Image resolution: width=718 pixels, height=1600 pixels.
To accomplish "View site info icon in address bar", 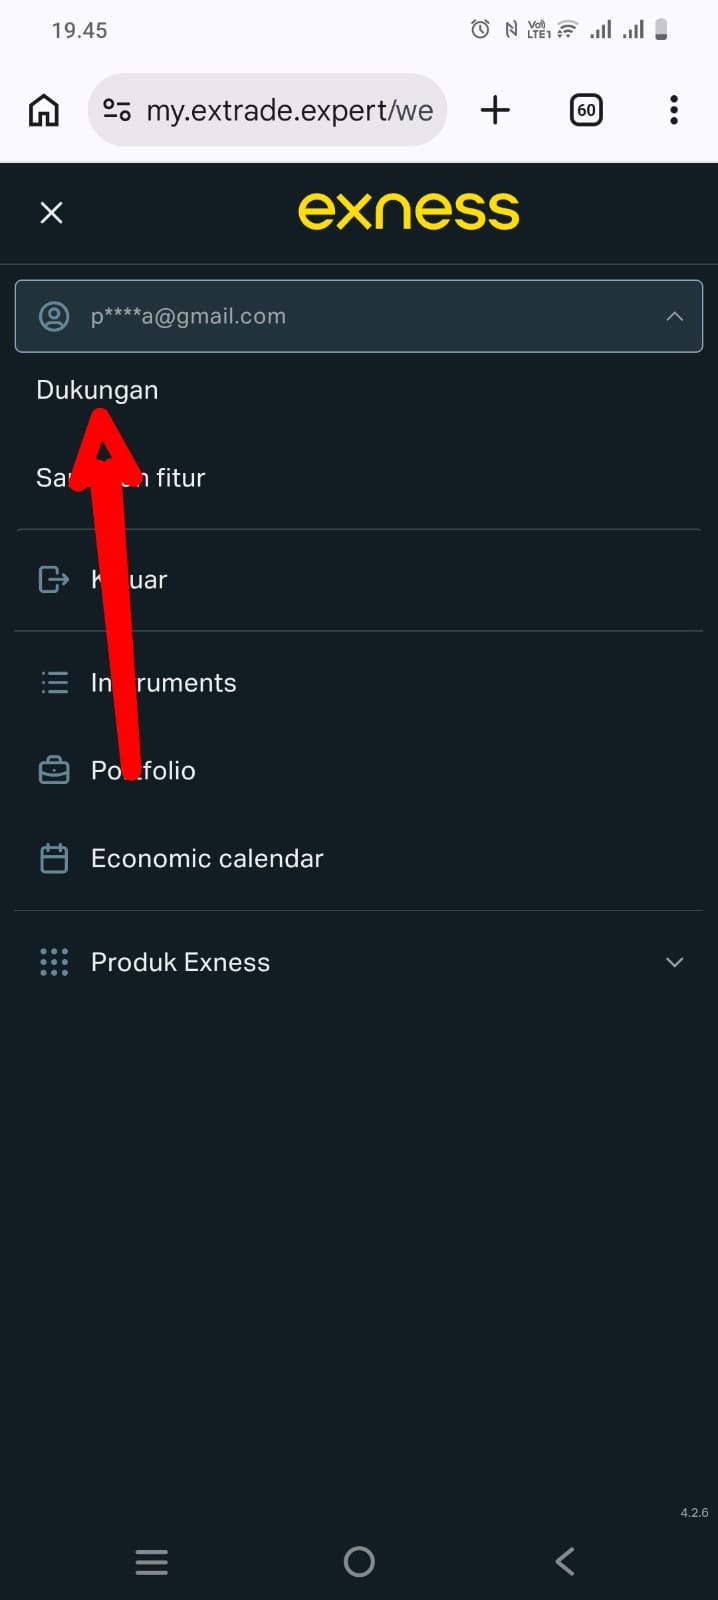I will (x=117, y=110).
